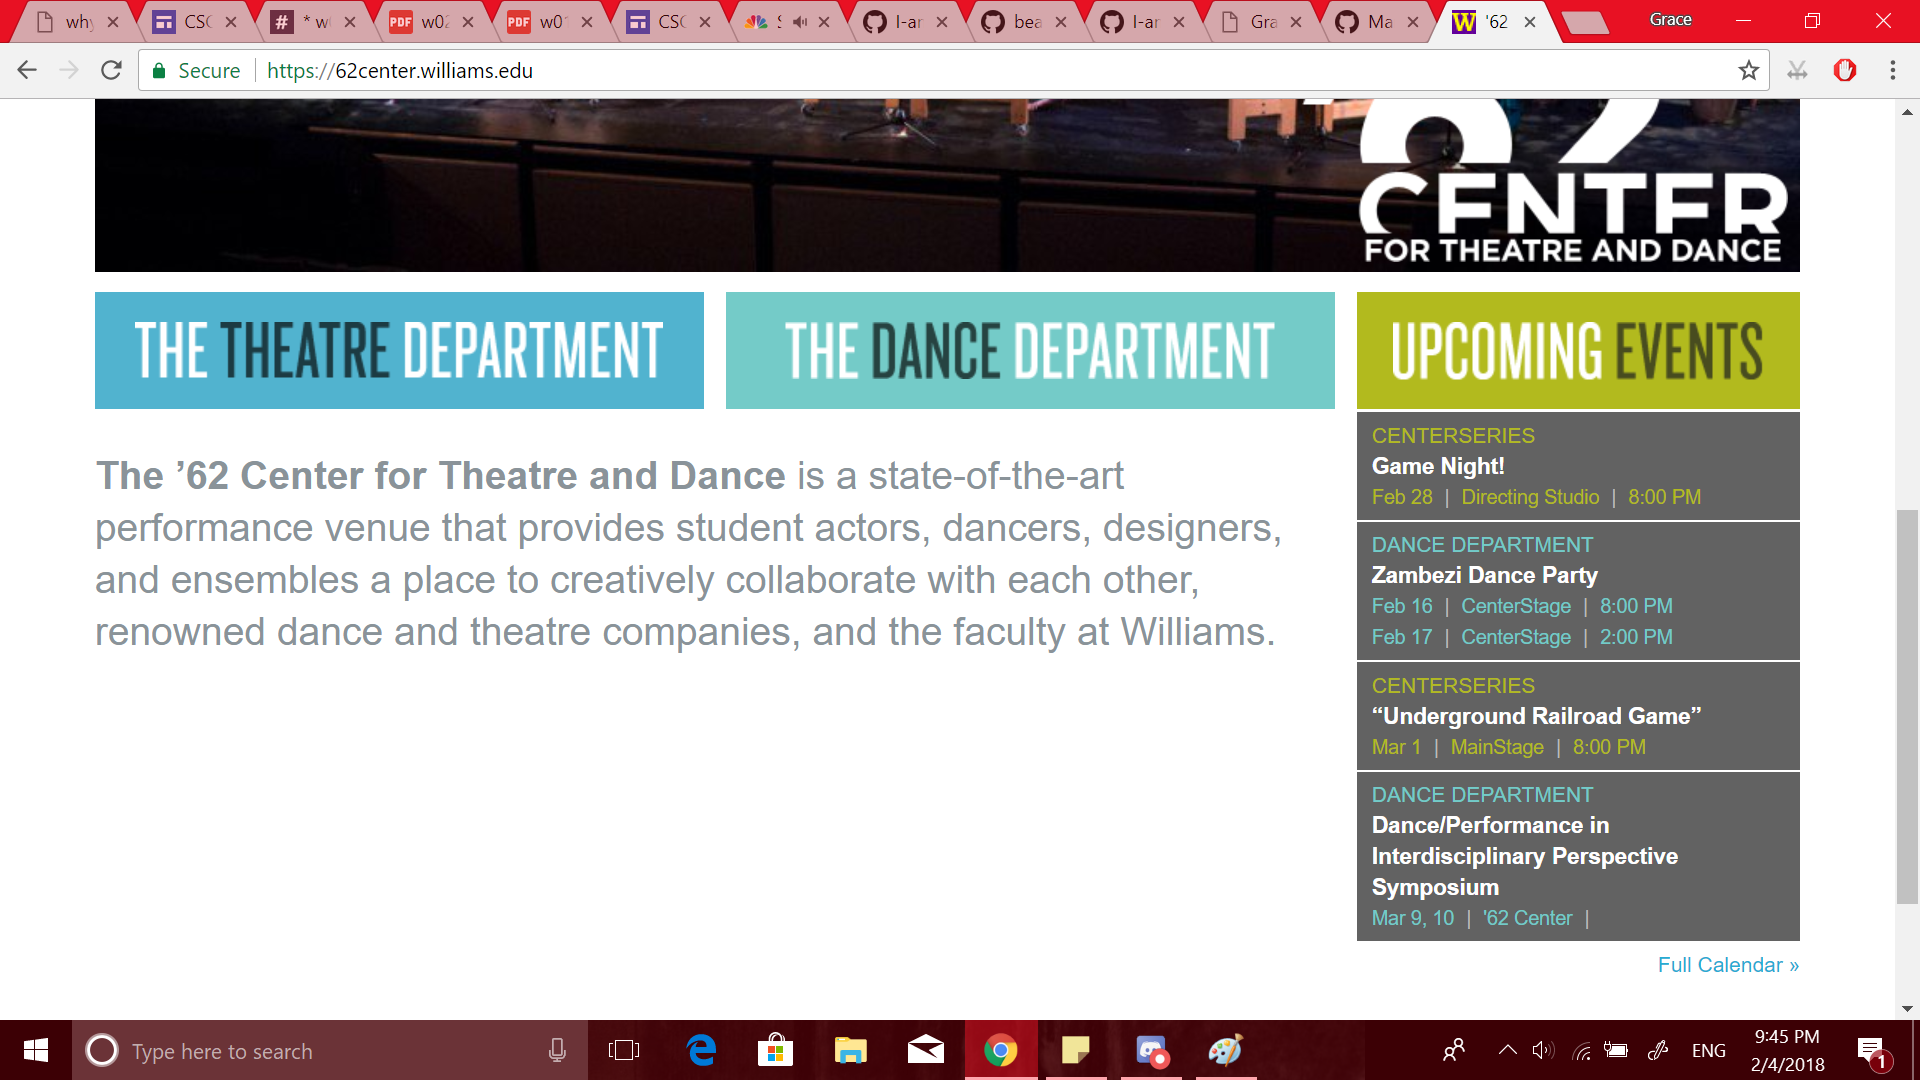Screen dimensions: 1920x1080
Task: Switch to the 'why' tab
Action: (x=78, y=22)
